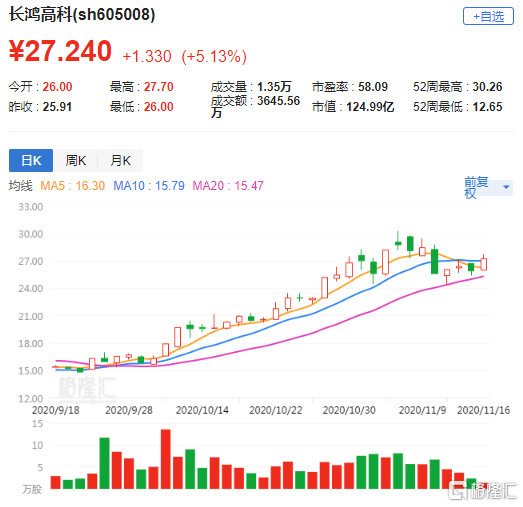Click the 24.00 price axis label
The width and height of the screenshot is (523, 507).
tap(31, 289)
